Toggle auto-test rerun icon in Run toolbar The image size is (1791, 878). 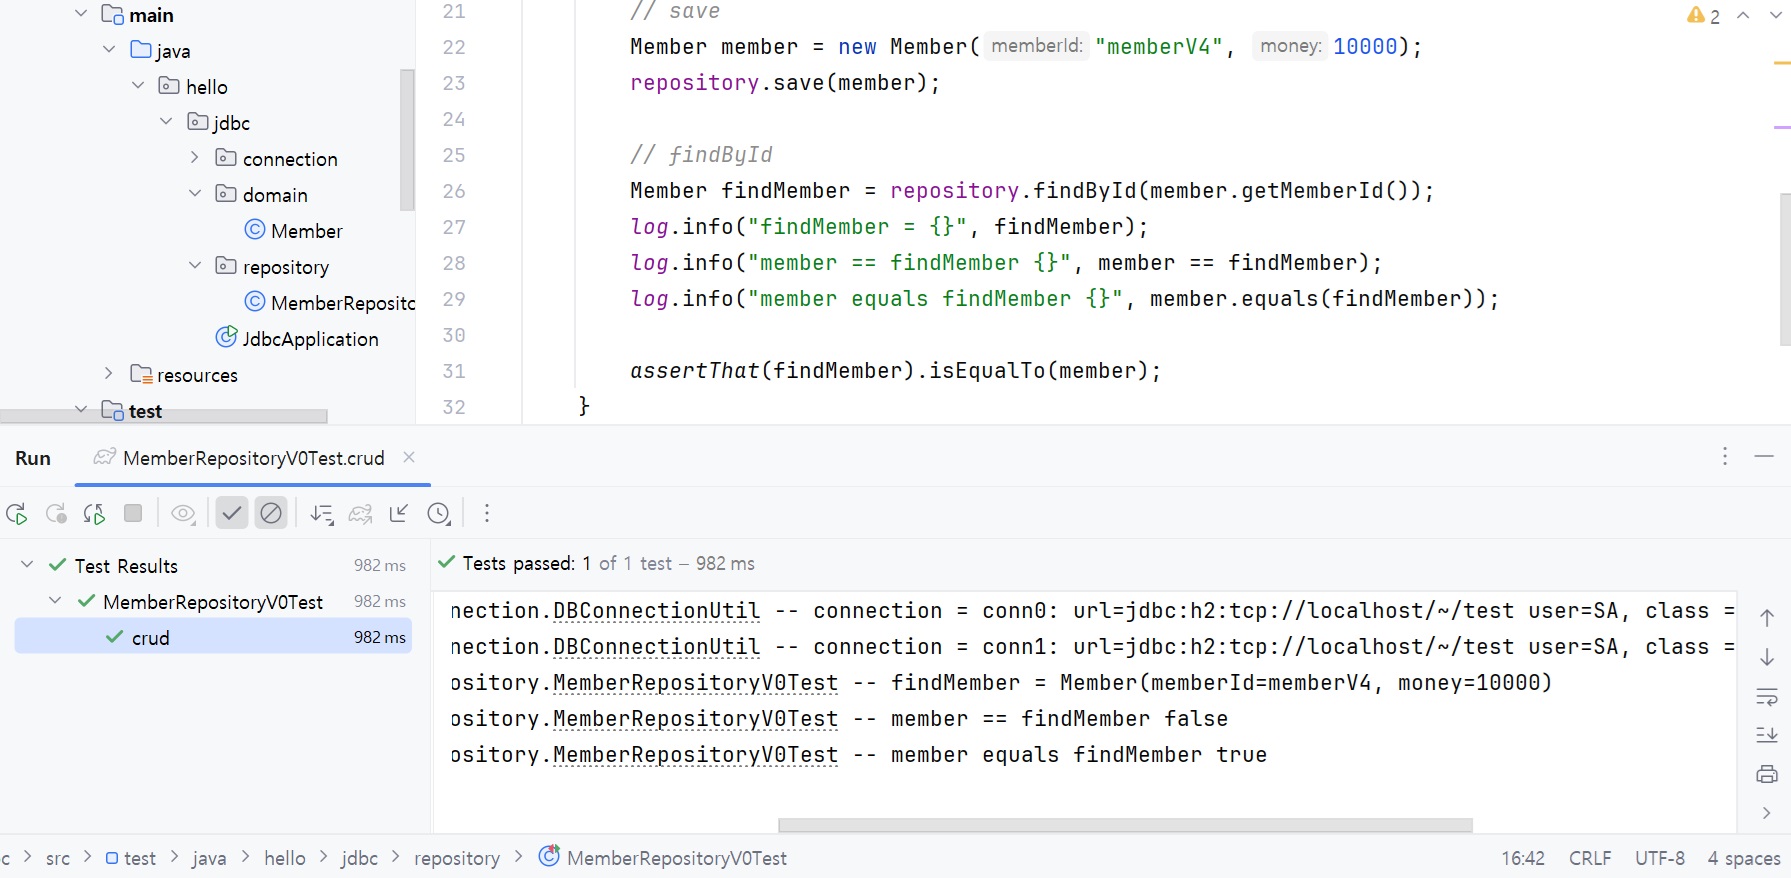[95, 514]
